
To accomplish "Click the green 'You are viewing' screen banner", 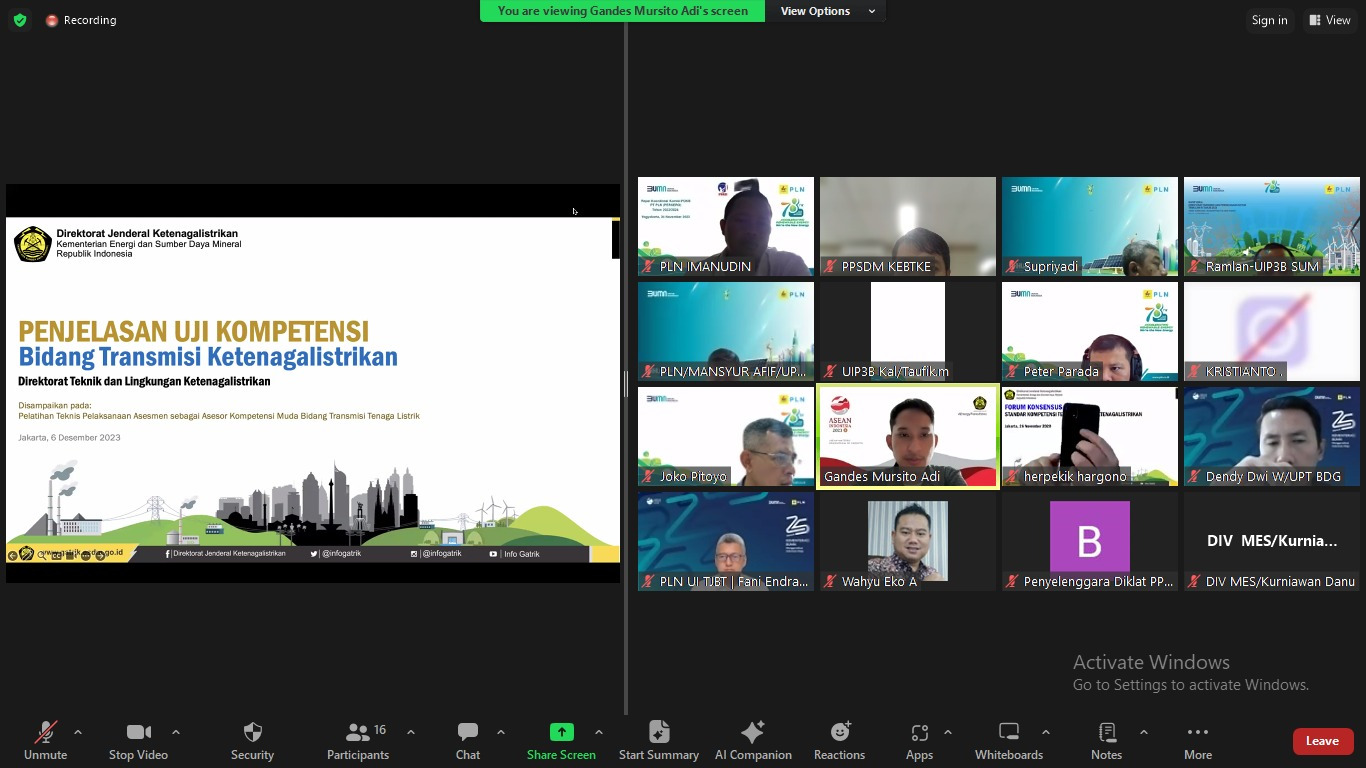I will 622,11.
